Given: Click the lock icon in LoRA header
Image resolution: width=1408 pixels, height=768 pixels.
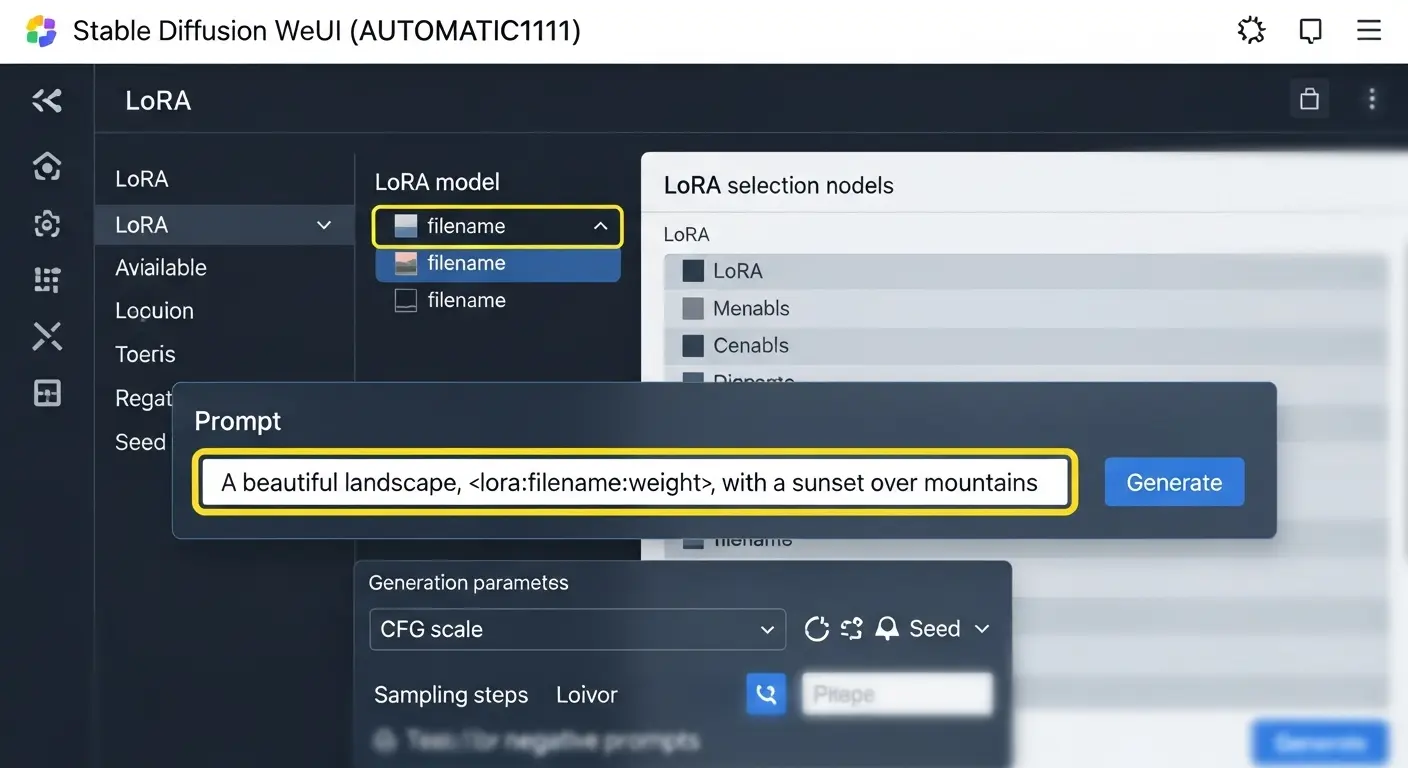Looking at the screenshot, I should tap(1308, 99).
